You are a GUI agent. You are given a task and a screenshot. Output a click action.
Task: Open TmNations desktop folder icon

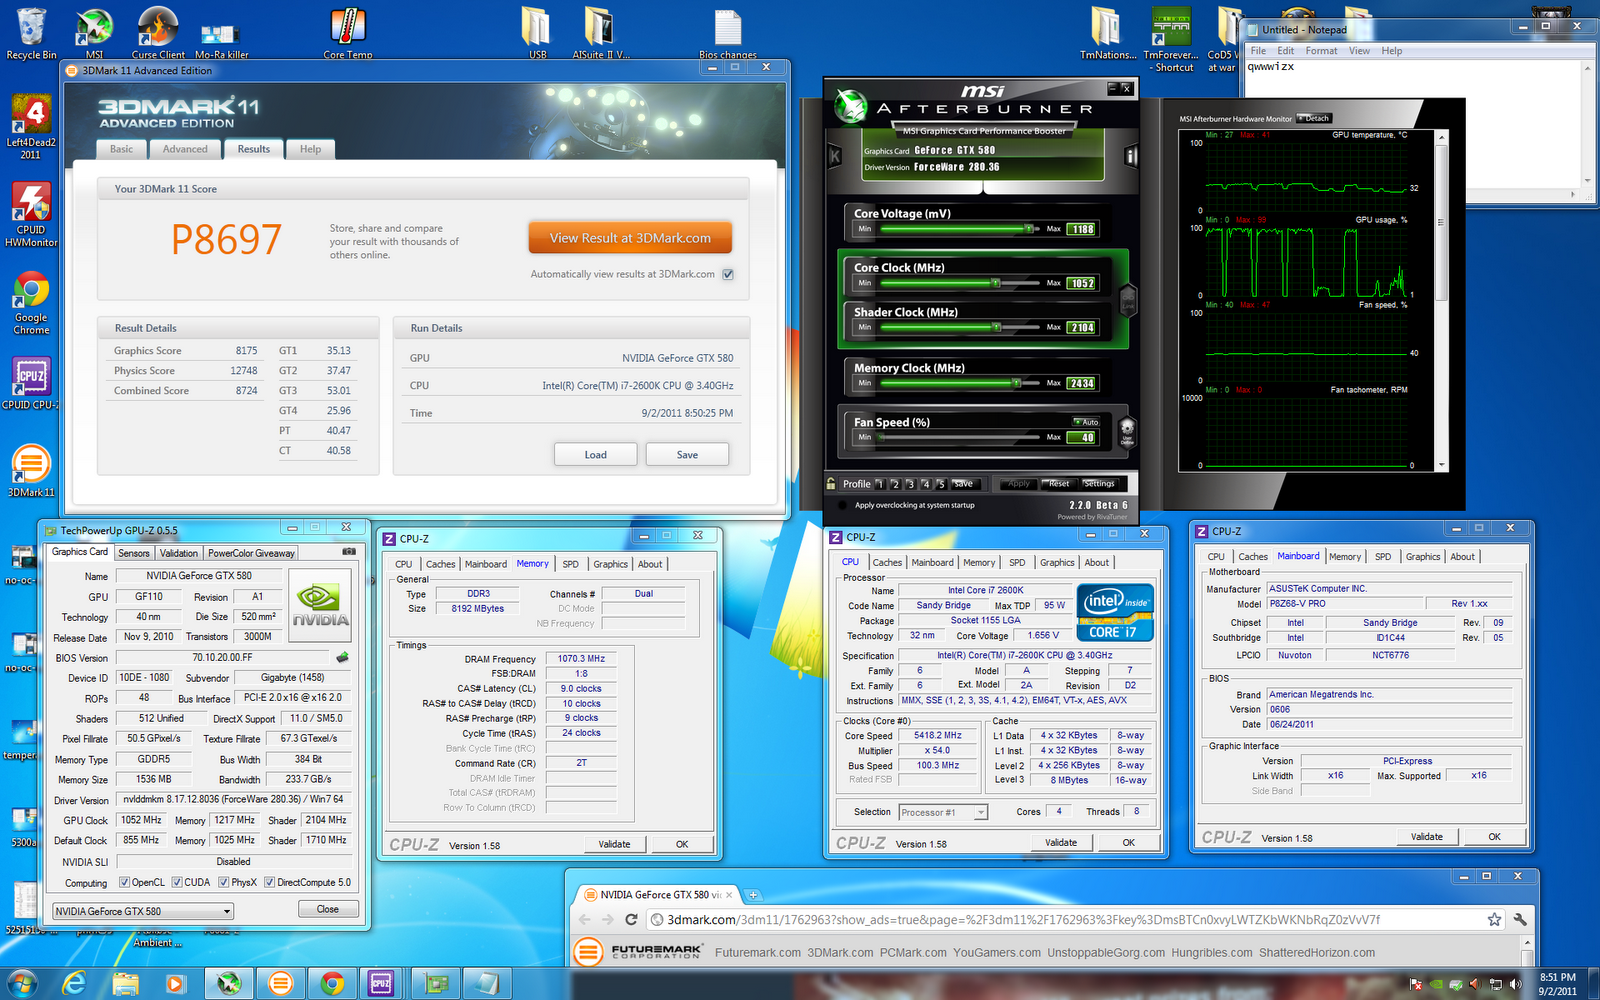pyautogui.click(x=1107, y=32)
